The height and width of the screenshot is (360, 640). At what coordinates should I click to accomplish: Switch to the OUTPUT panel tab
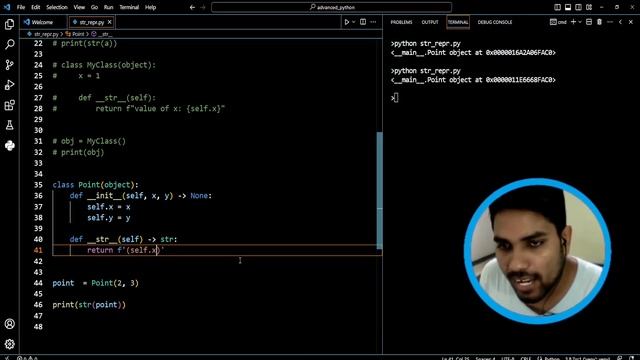click(x=430, y=22)
